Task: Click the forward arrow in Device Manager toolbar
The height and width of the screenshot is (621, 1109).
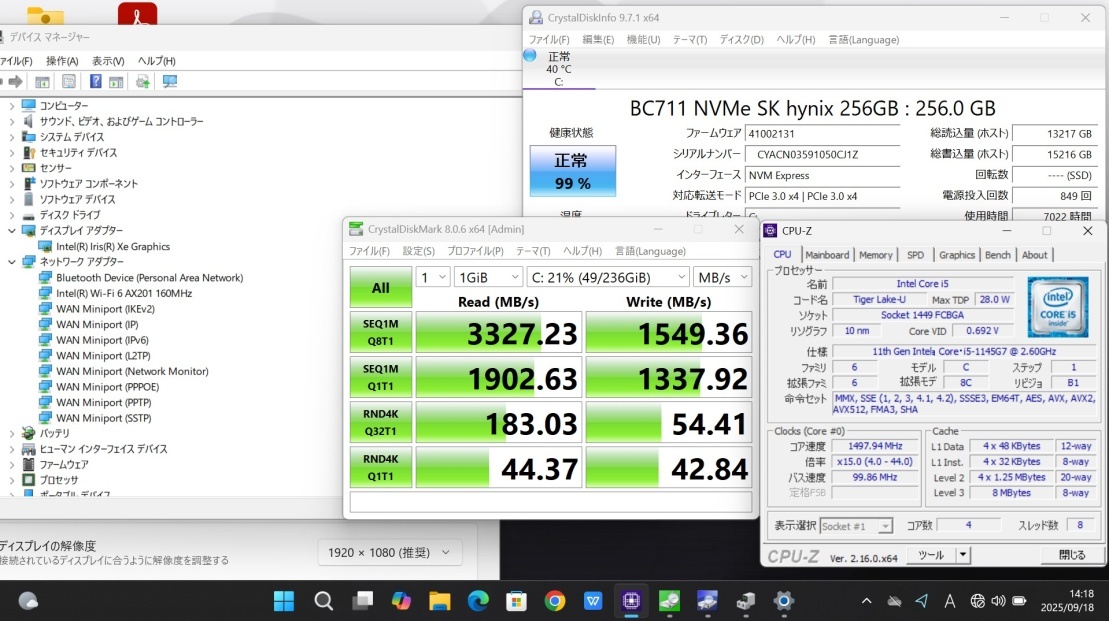Action: pos(15,82)
